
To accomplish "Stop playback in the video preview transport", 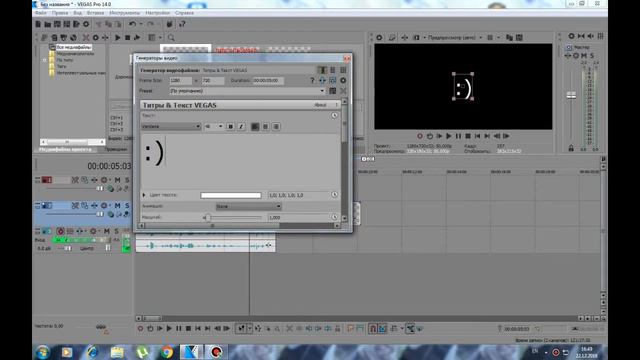I will (x=468, y=136).
